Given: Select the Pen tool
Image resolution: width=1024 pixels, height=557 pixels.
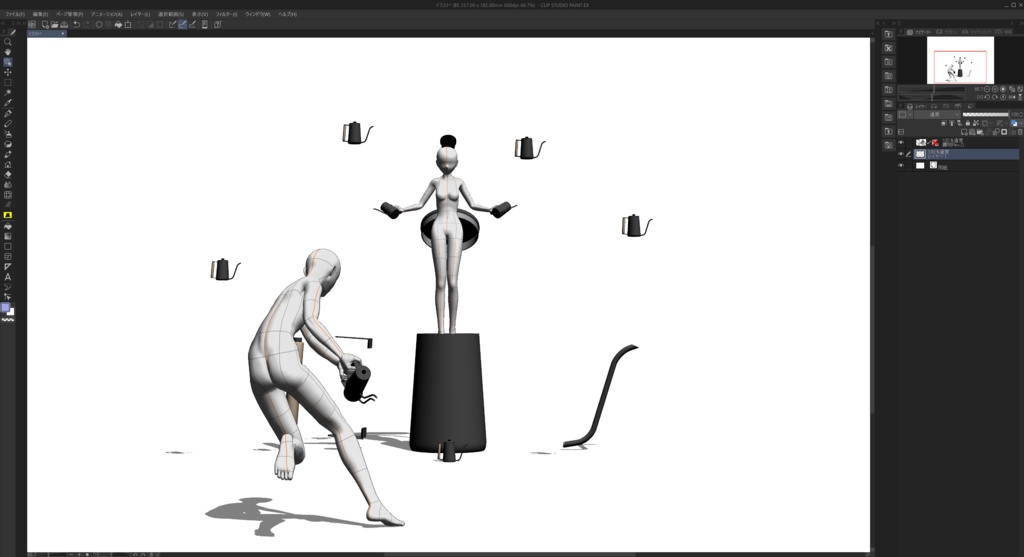Looking at the screenshot, I should [x=8, y=113].
